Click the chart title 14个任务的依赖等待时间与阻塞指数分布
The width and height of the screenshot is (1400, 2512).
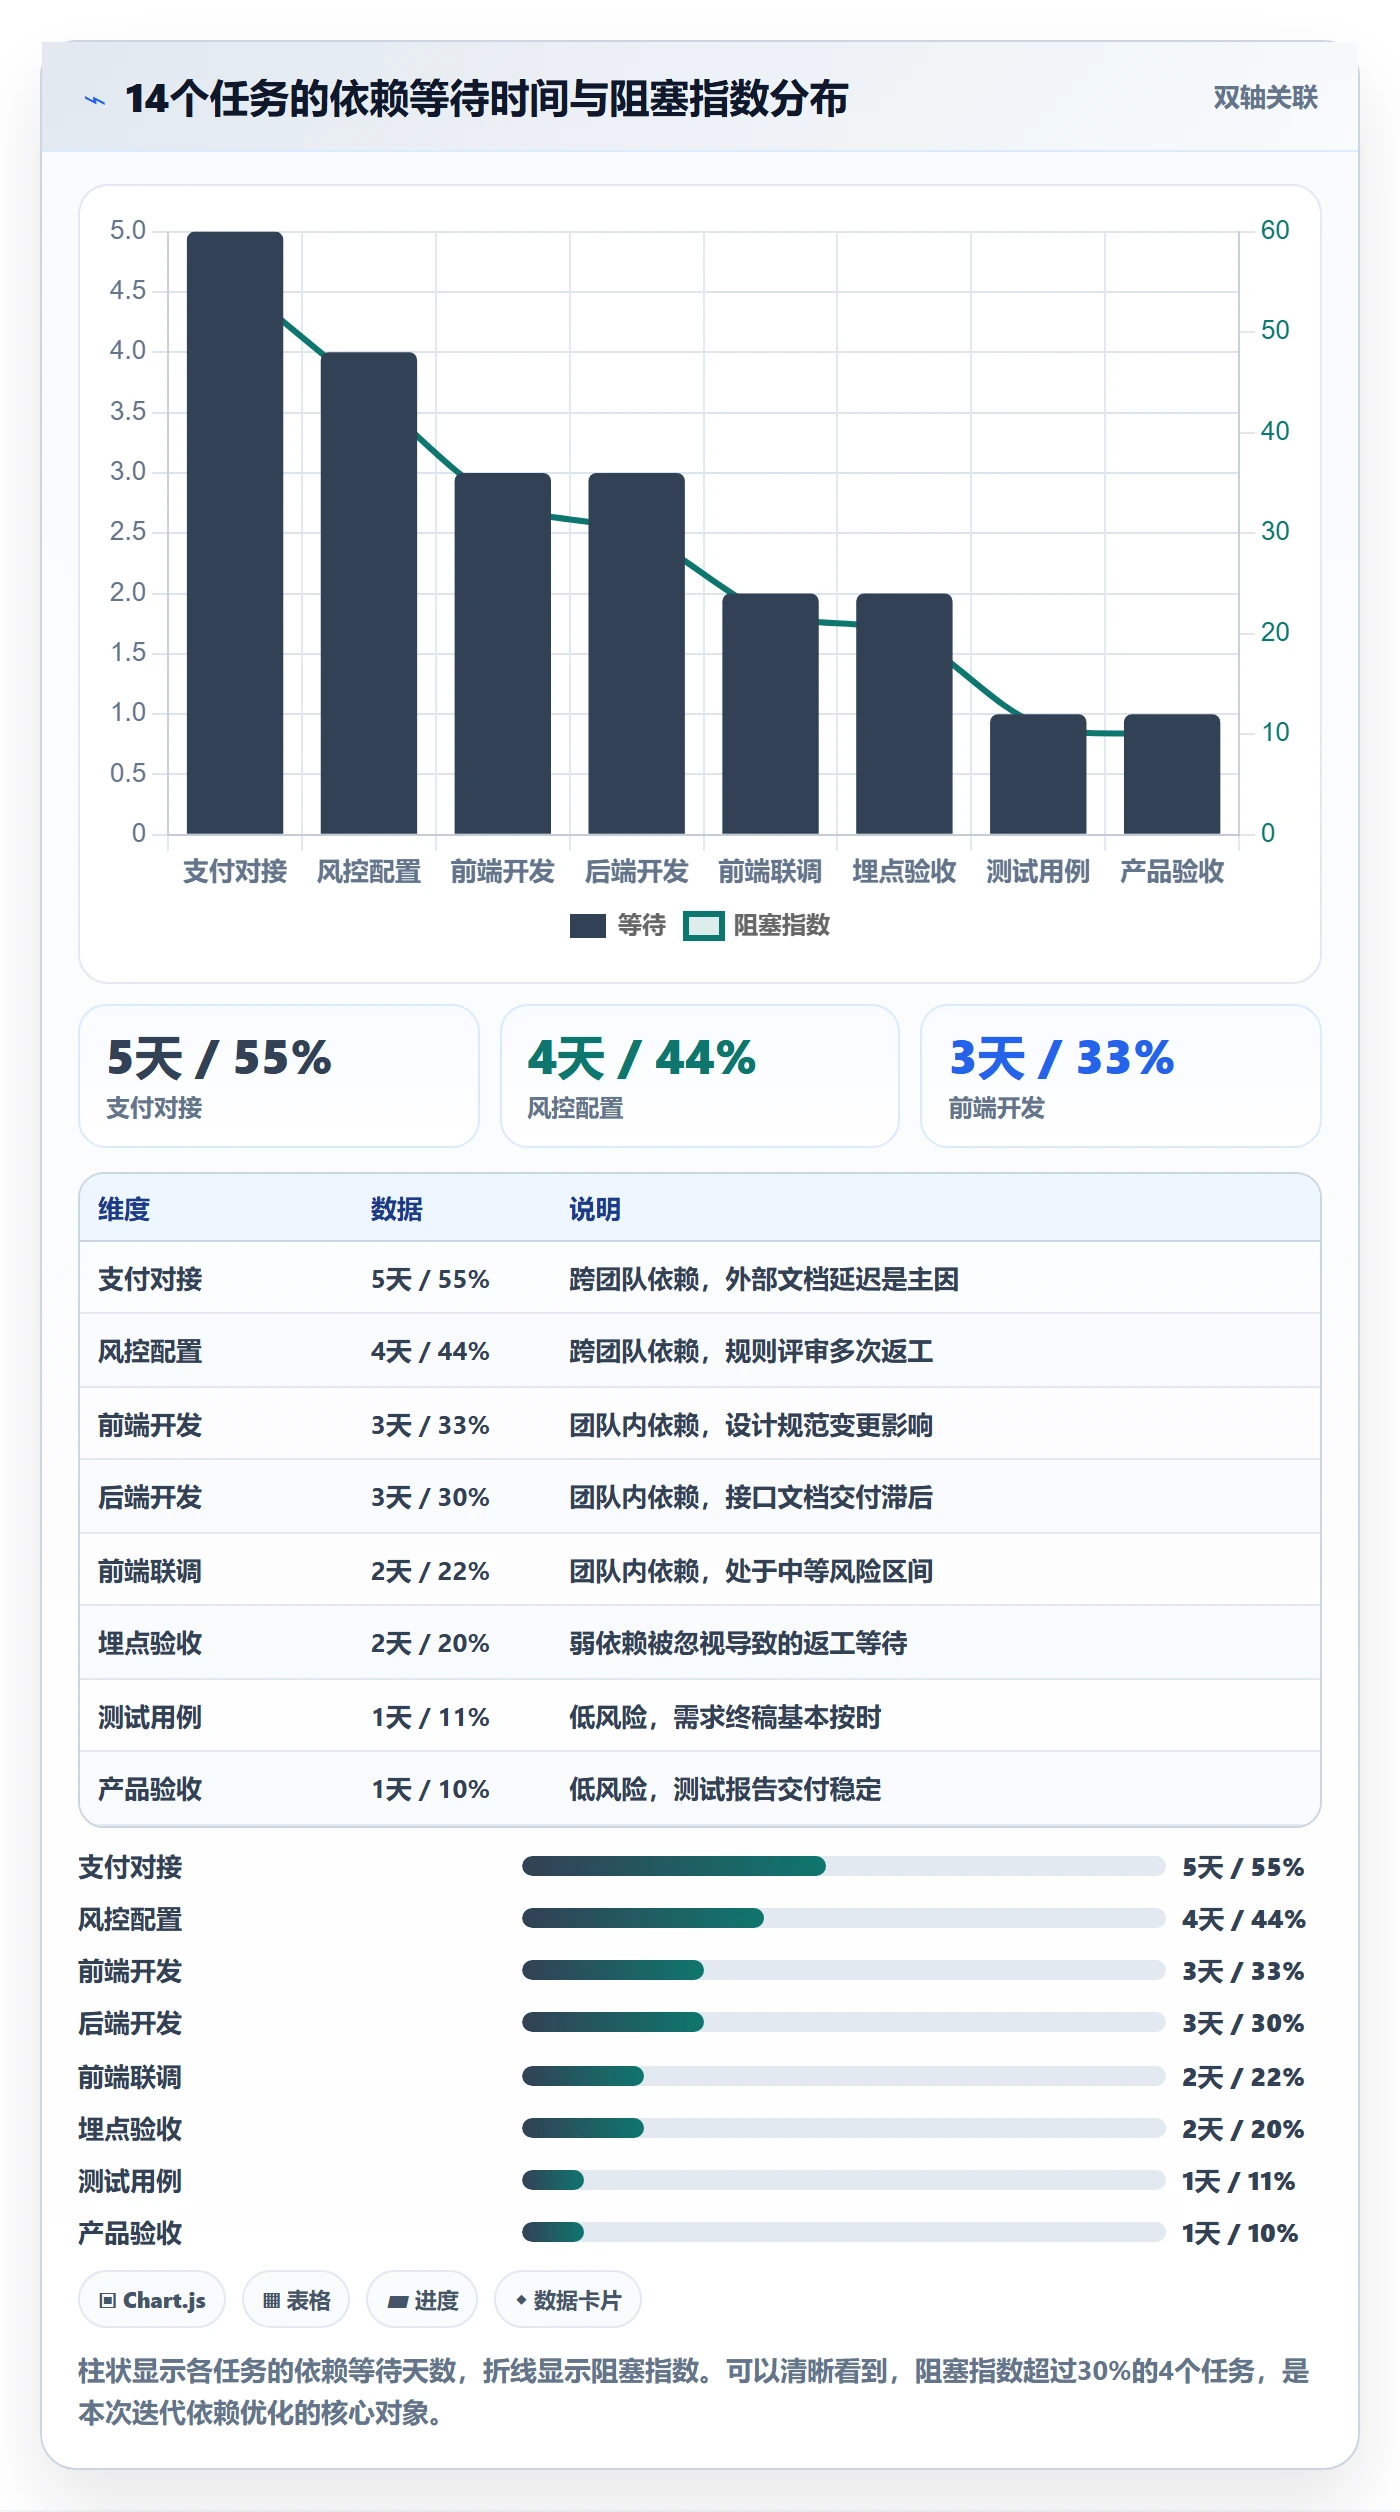tap(486, 99)
